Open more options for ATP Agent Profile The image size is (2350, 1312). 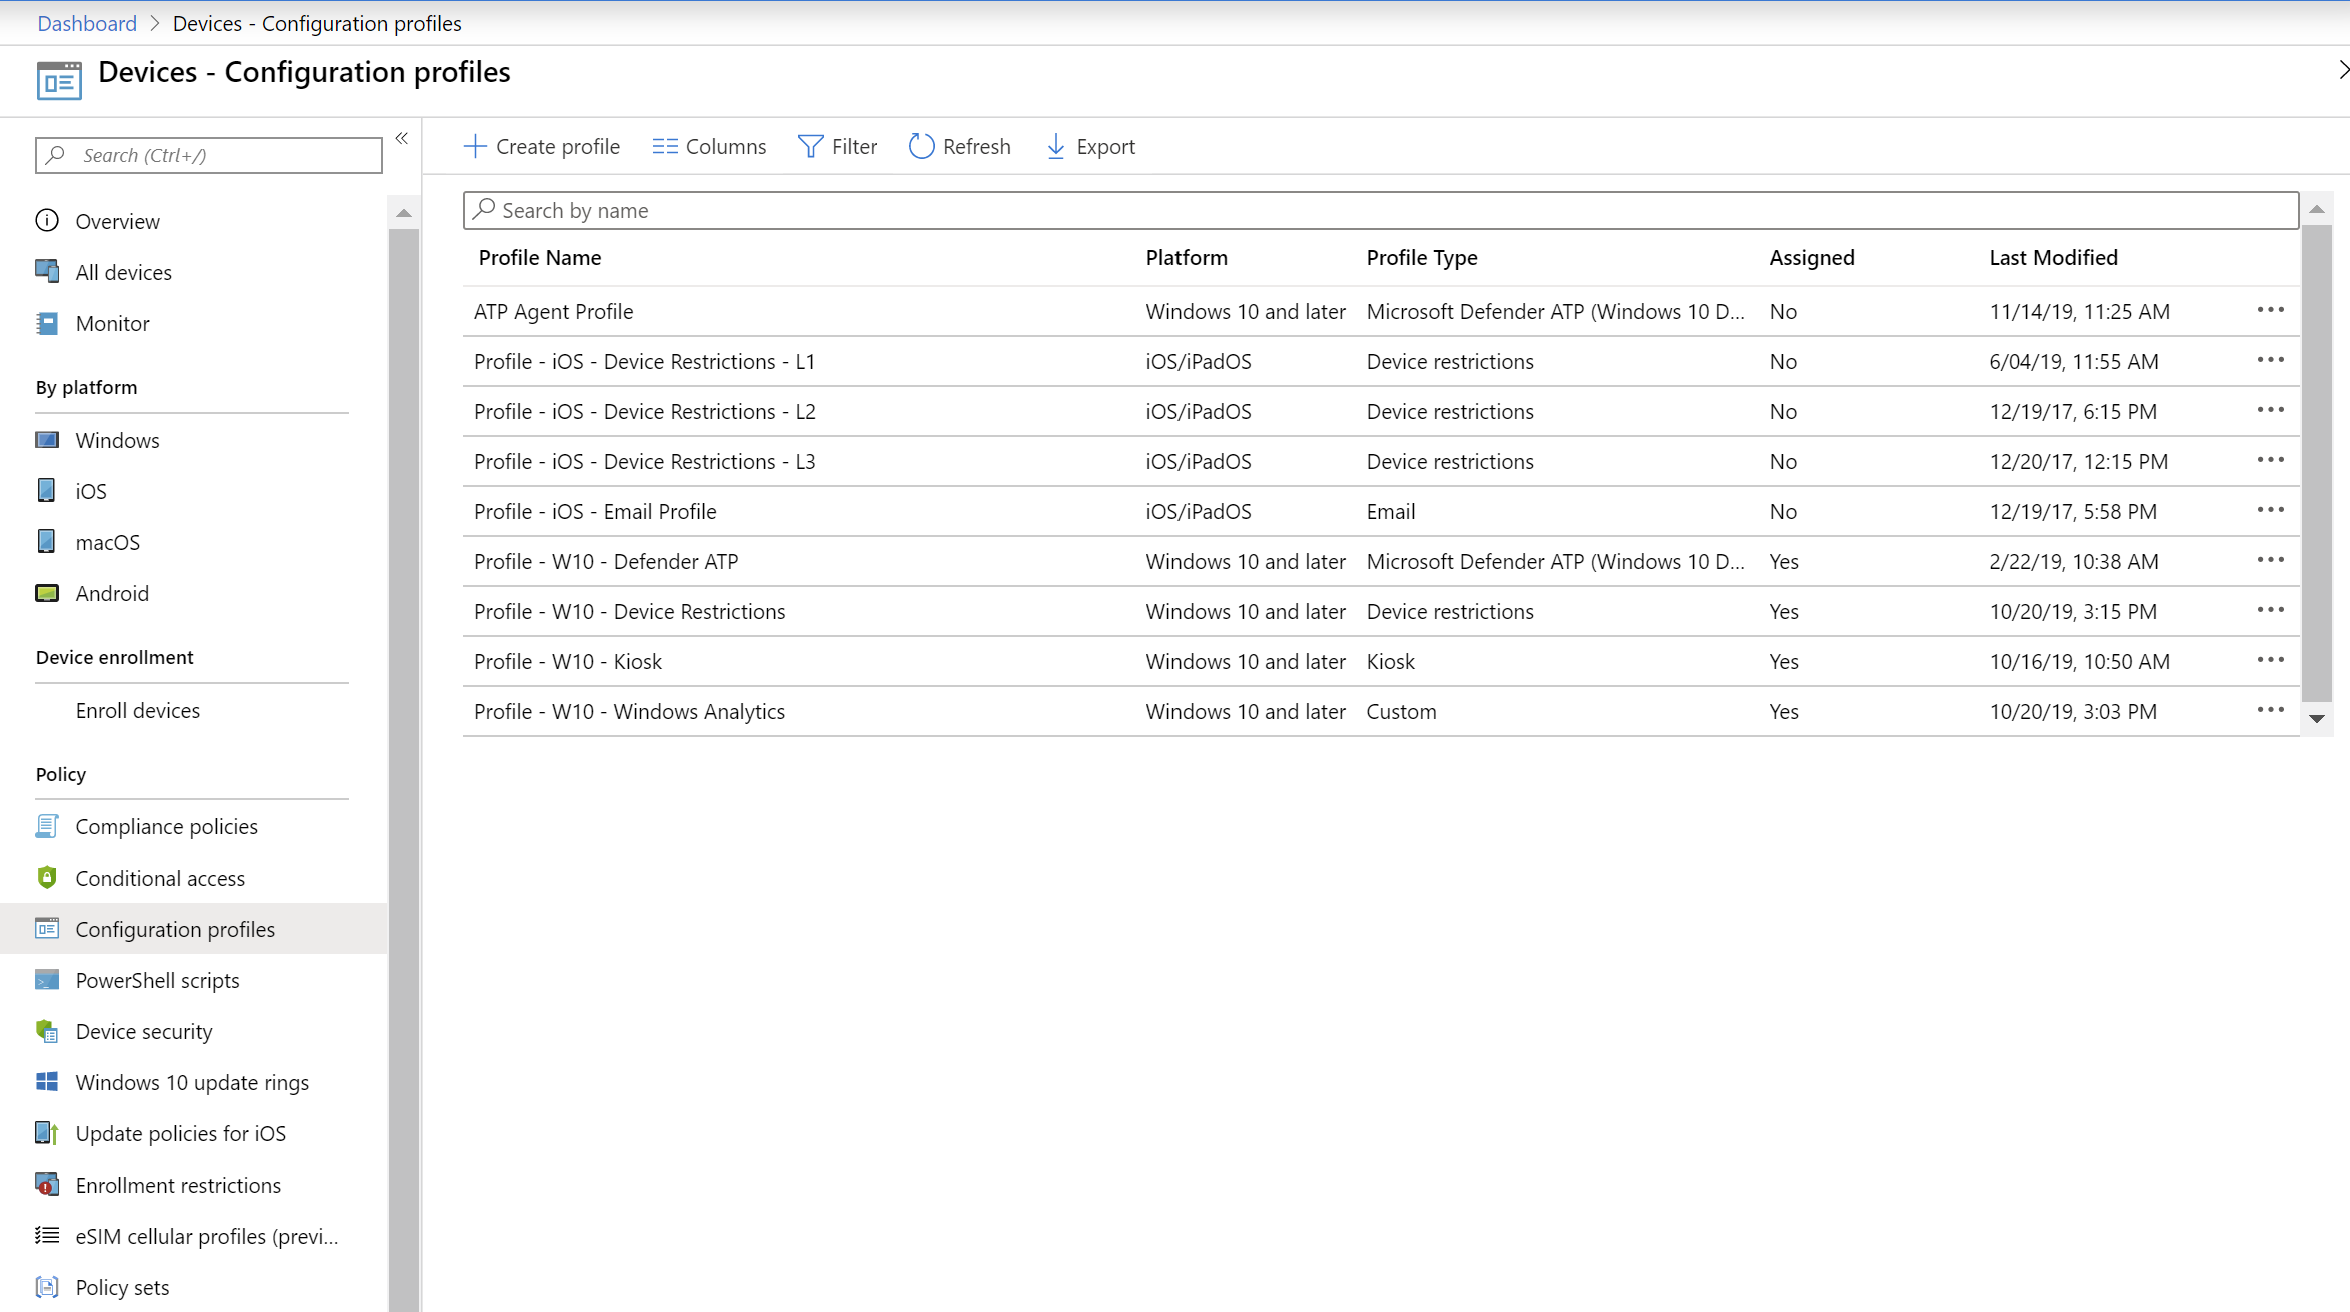coord(2270,310)
